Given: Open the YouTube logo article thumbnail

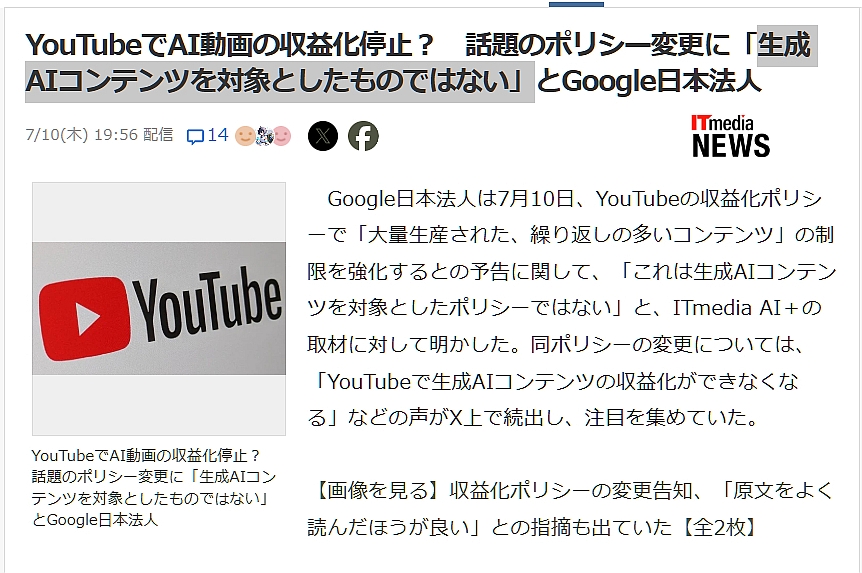Looking at the screenshot, I should [159, 308].
